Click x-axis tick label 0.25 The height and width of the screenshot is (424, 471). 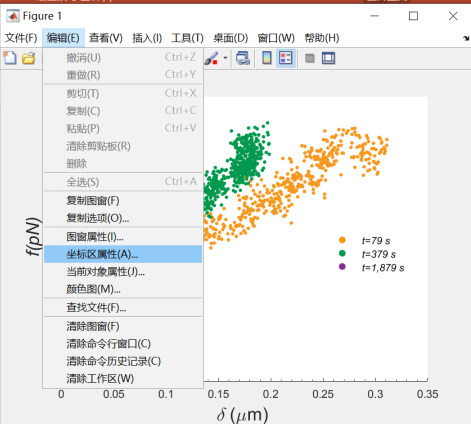pyautogui.click(x=323, y=394)
